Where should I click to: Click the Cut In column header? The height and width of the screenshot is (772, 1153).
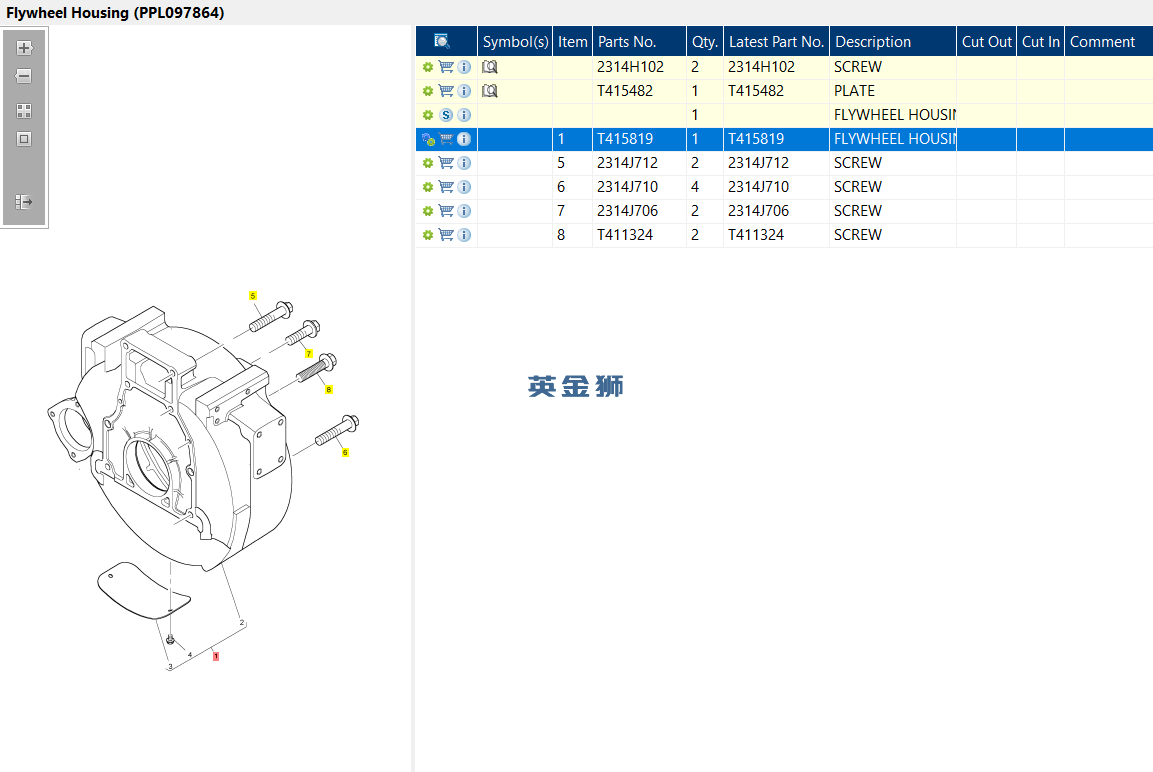click(1040, 42)
